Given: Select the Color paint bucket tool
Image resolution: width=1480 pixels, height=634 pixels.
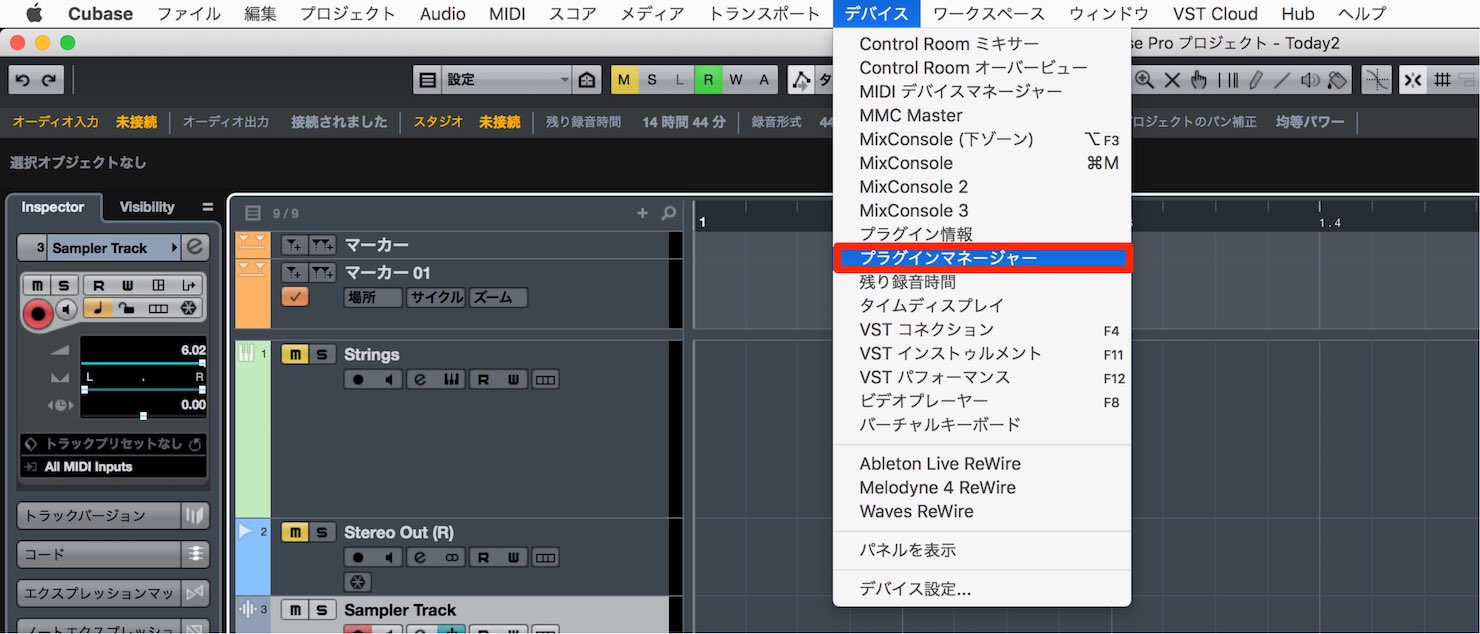Looking at the screenshot, I should pyautogui.click(x=1337, y=80).
